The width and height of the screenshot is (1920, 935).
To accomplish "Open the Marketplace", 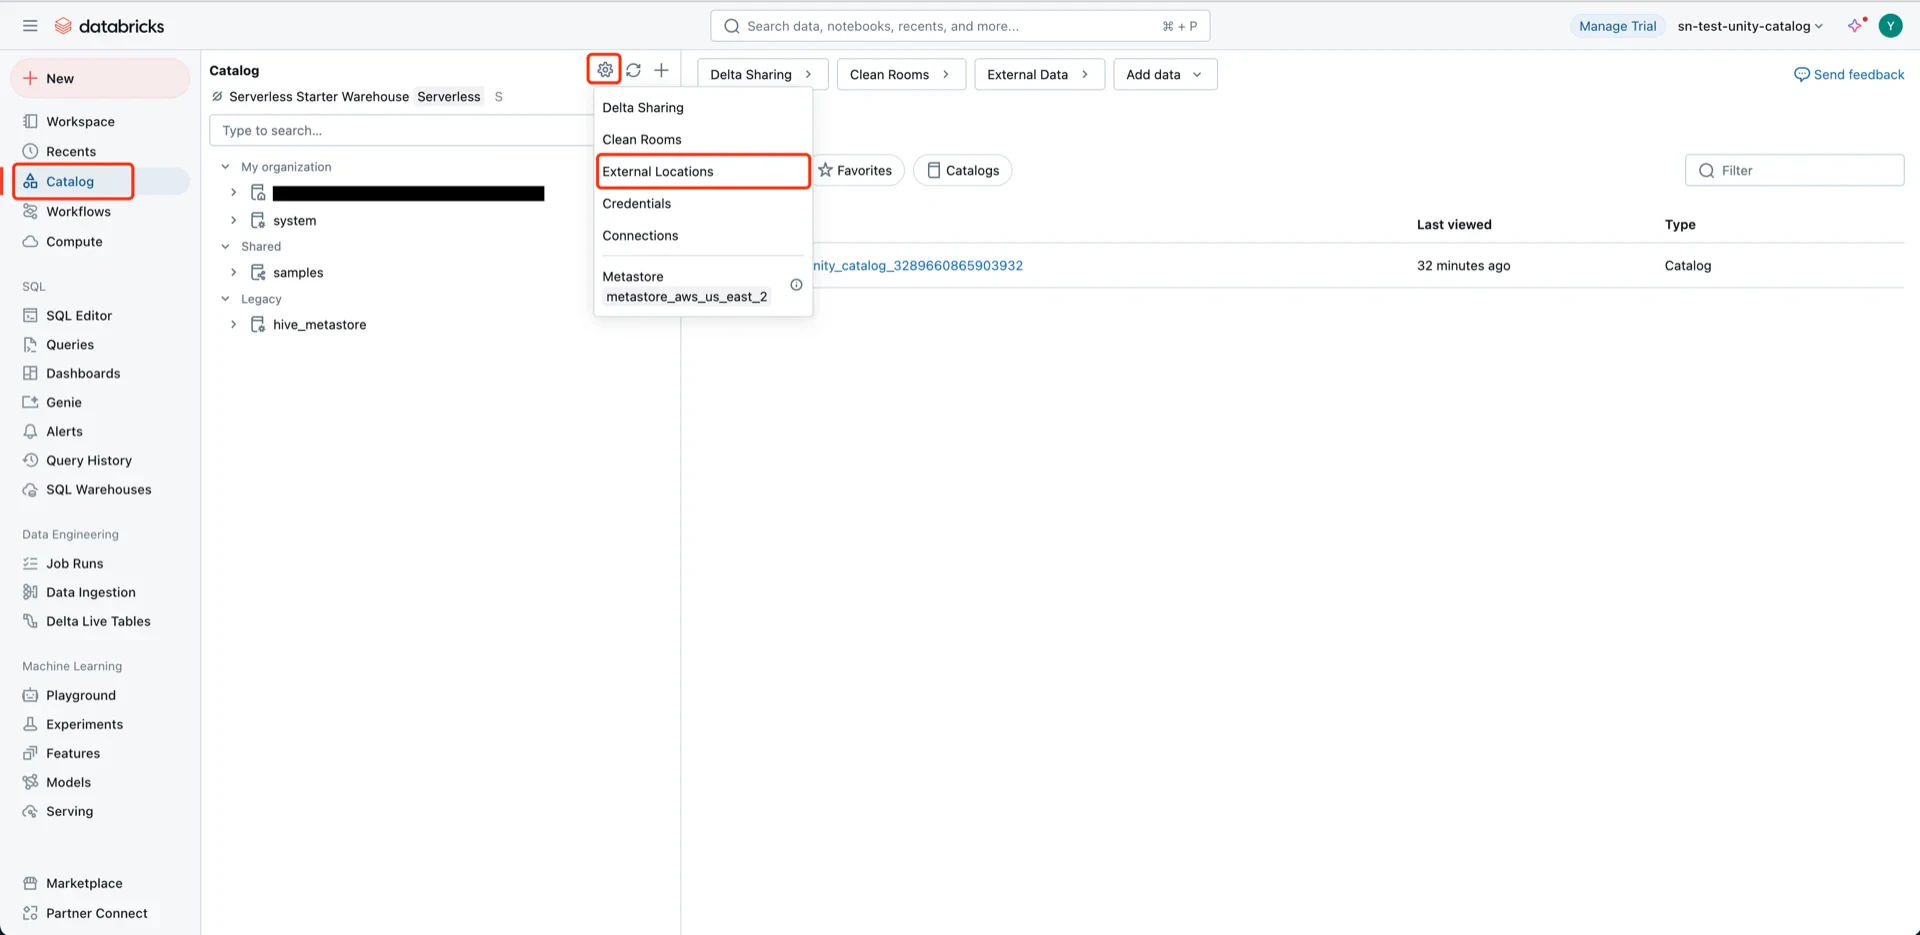I will tap(84, 884).
